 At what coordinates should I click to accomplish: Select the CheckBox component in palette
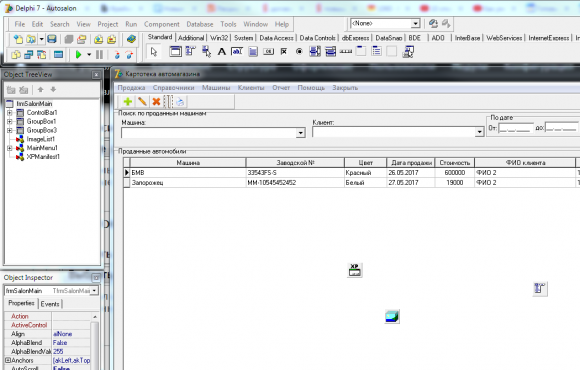pos(284,52)
